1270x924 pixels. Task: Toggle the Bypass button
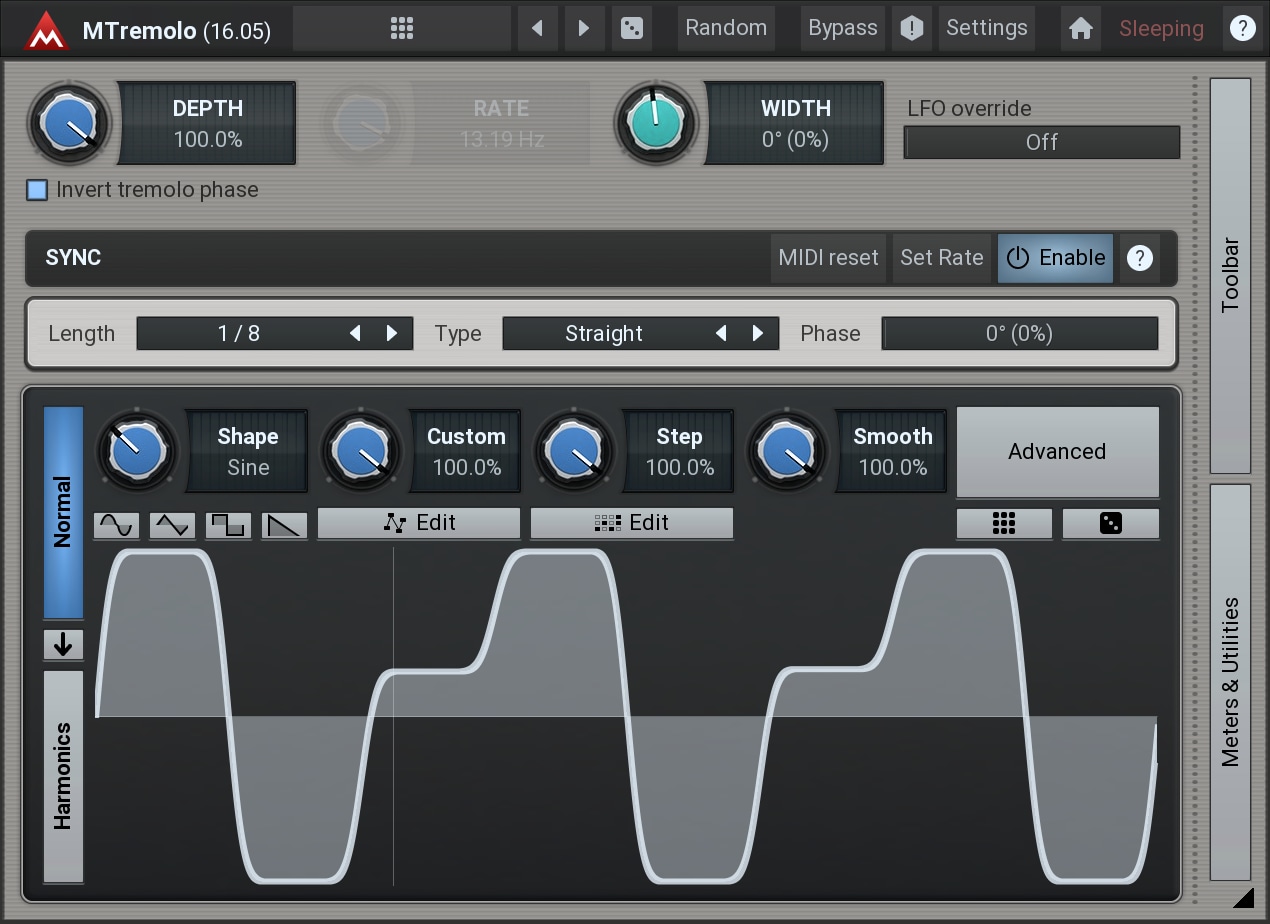tap(842, 28)
